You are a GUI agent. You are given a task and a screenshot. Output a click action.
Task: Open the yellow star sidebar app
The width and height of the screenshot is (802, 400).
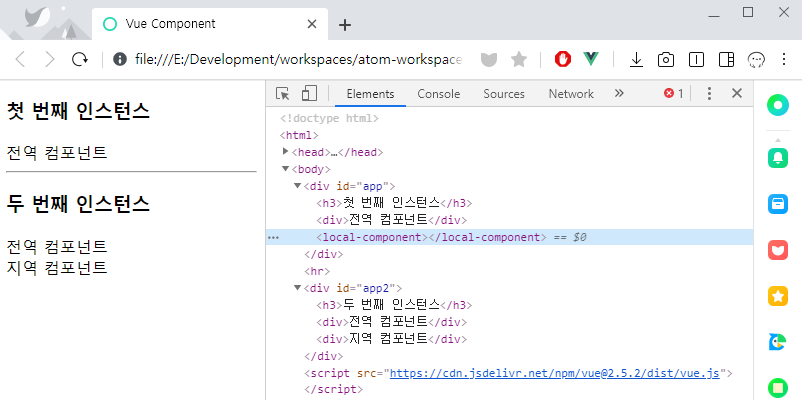click(777, 296)
